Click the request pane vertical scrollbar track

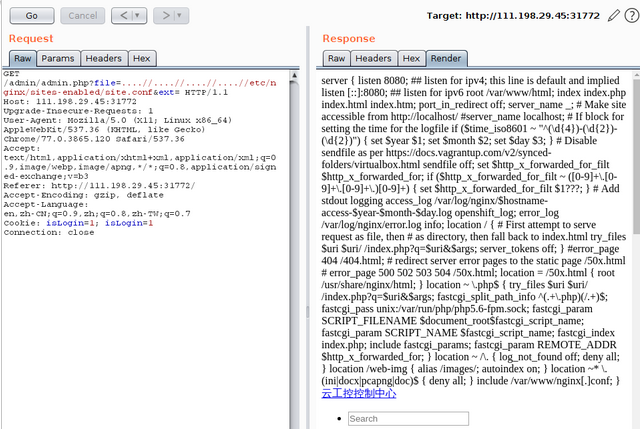pos(294,253)
